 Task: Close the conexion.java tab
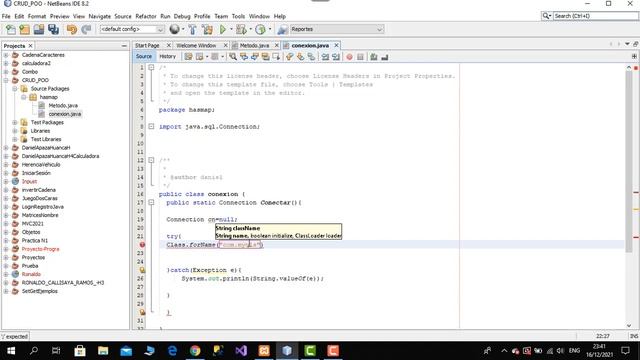click(x=337, y=45)
